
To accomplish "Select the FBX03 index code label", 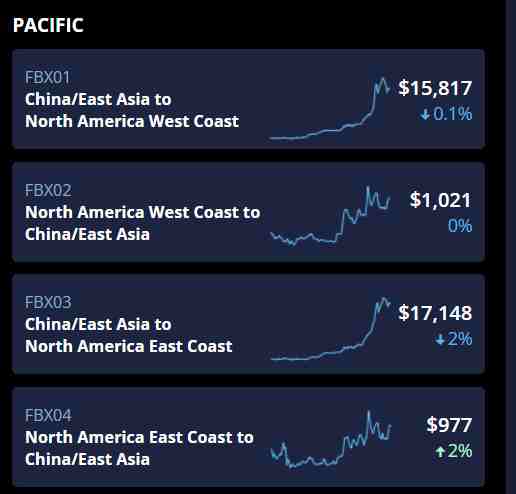I will coord(48,302).
